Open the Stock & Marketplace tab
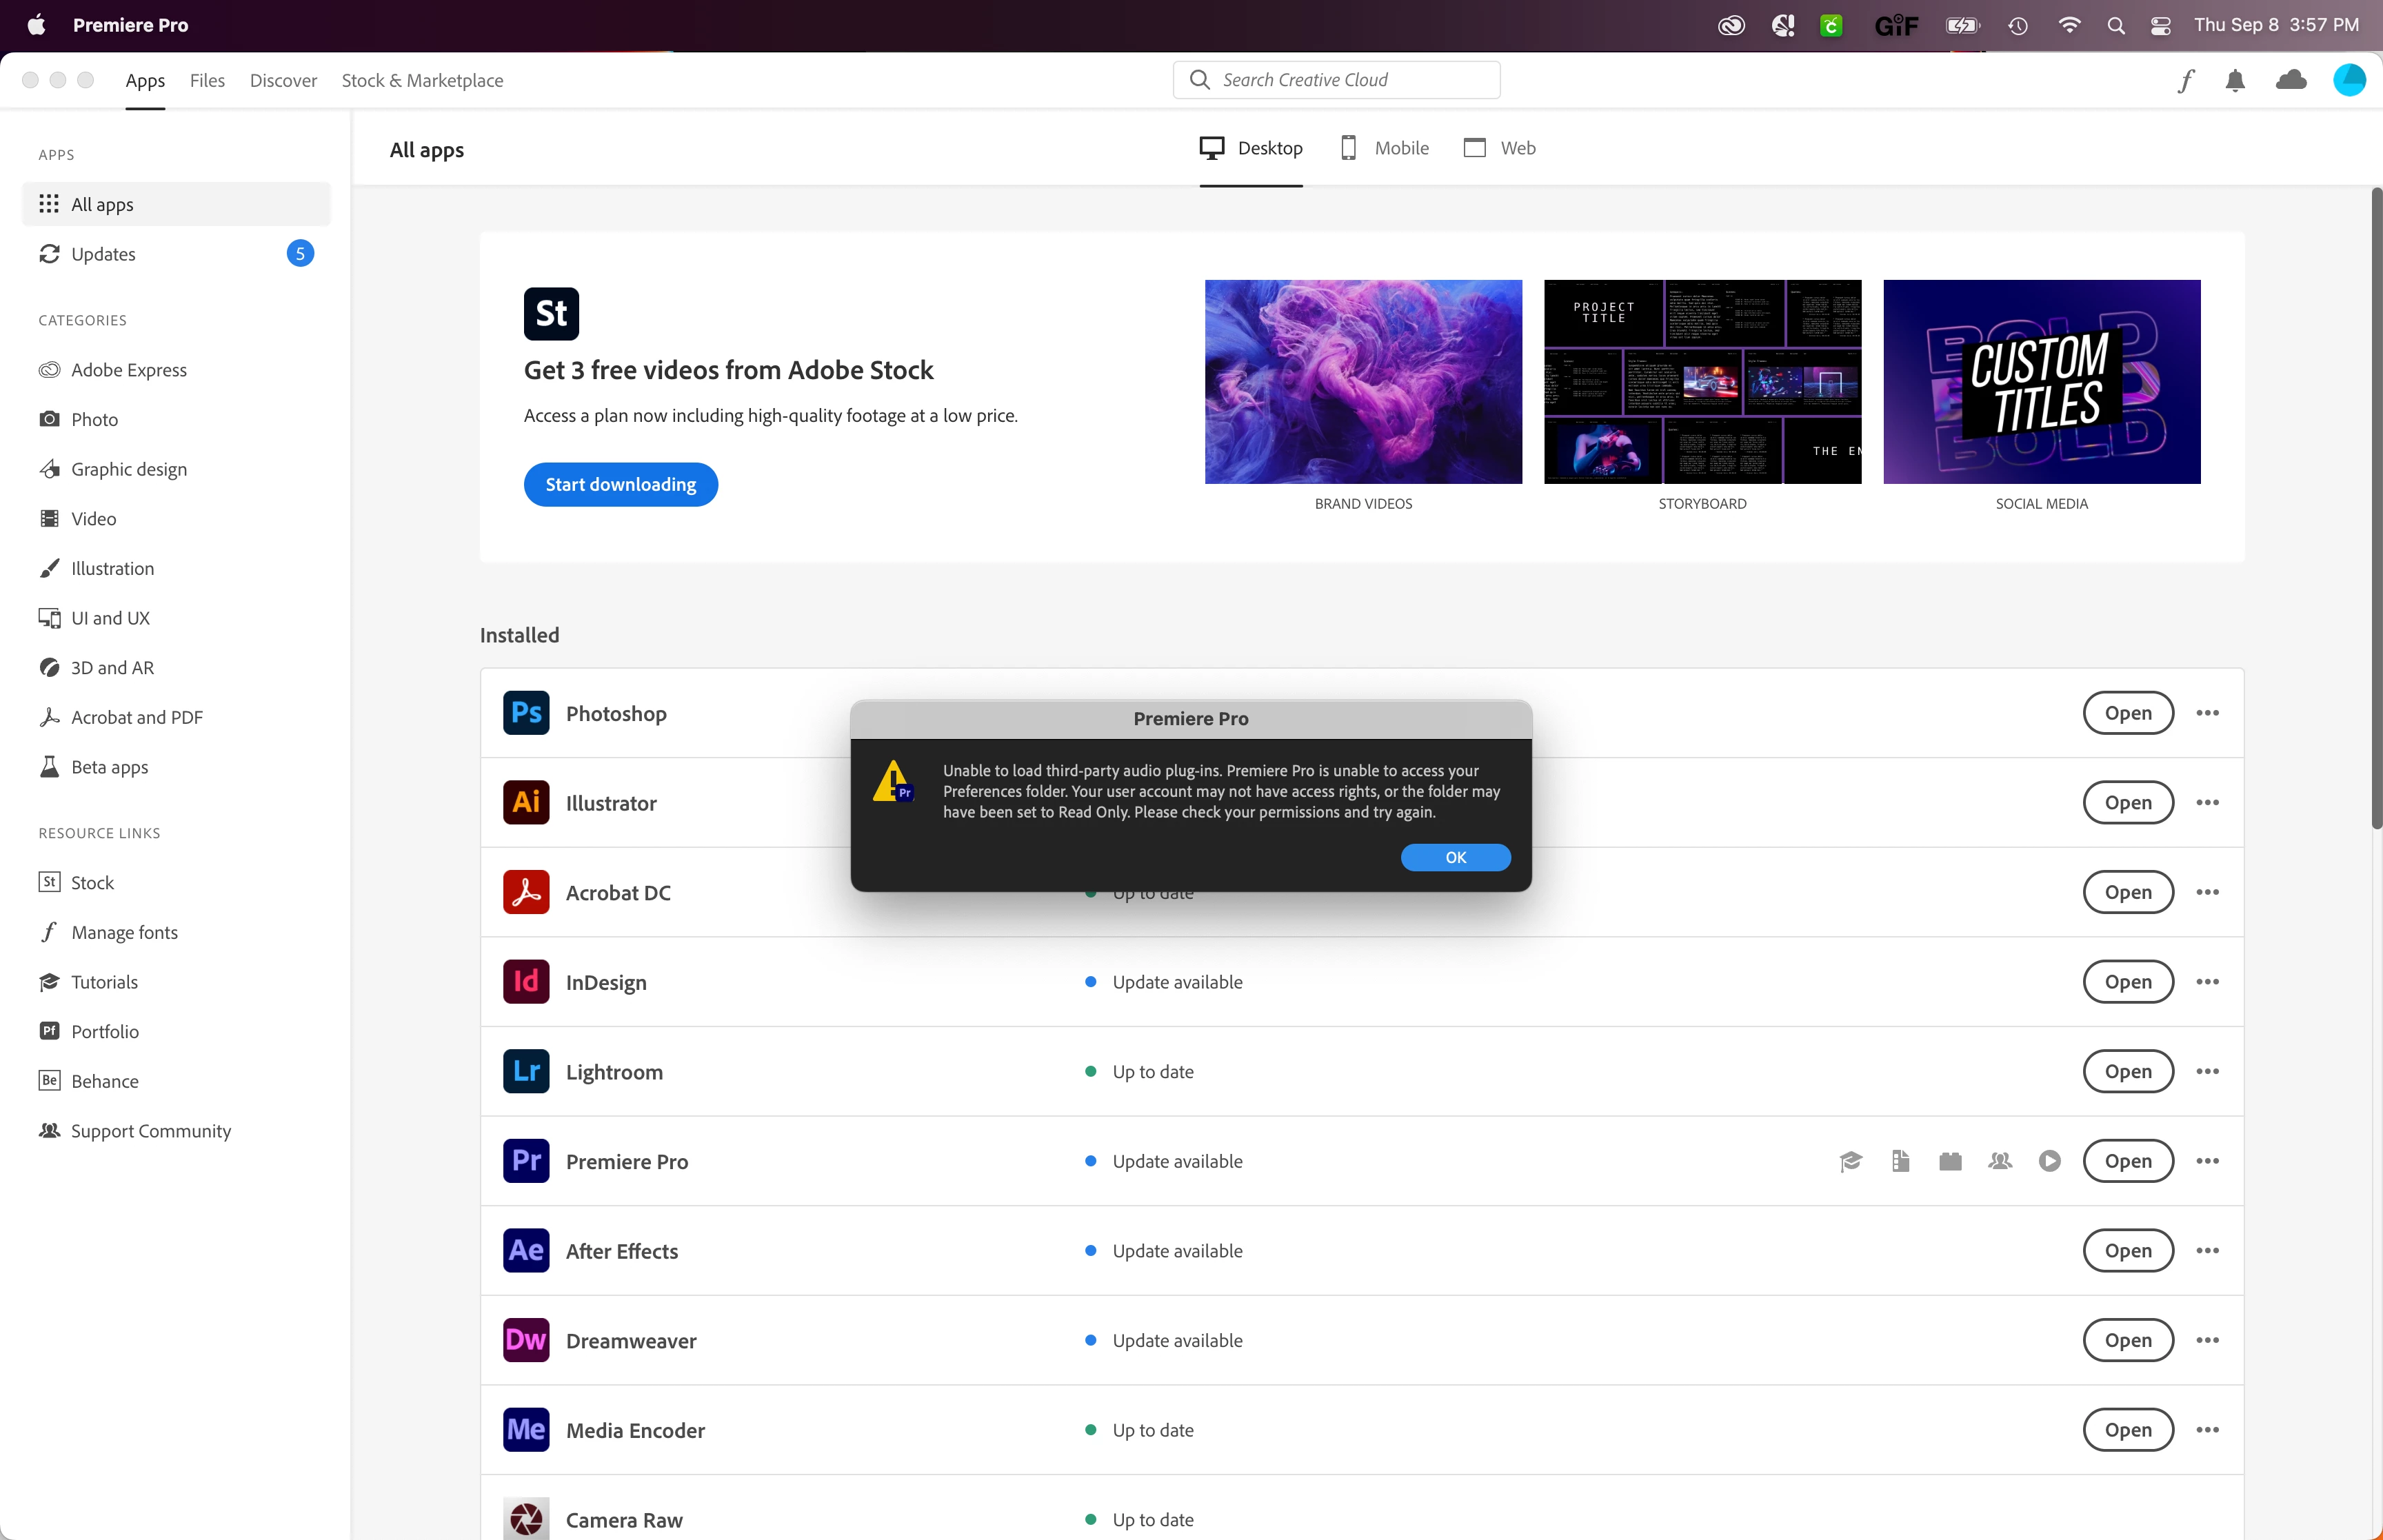2383x1540 pixels. pos(422,81)
